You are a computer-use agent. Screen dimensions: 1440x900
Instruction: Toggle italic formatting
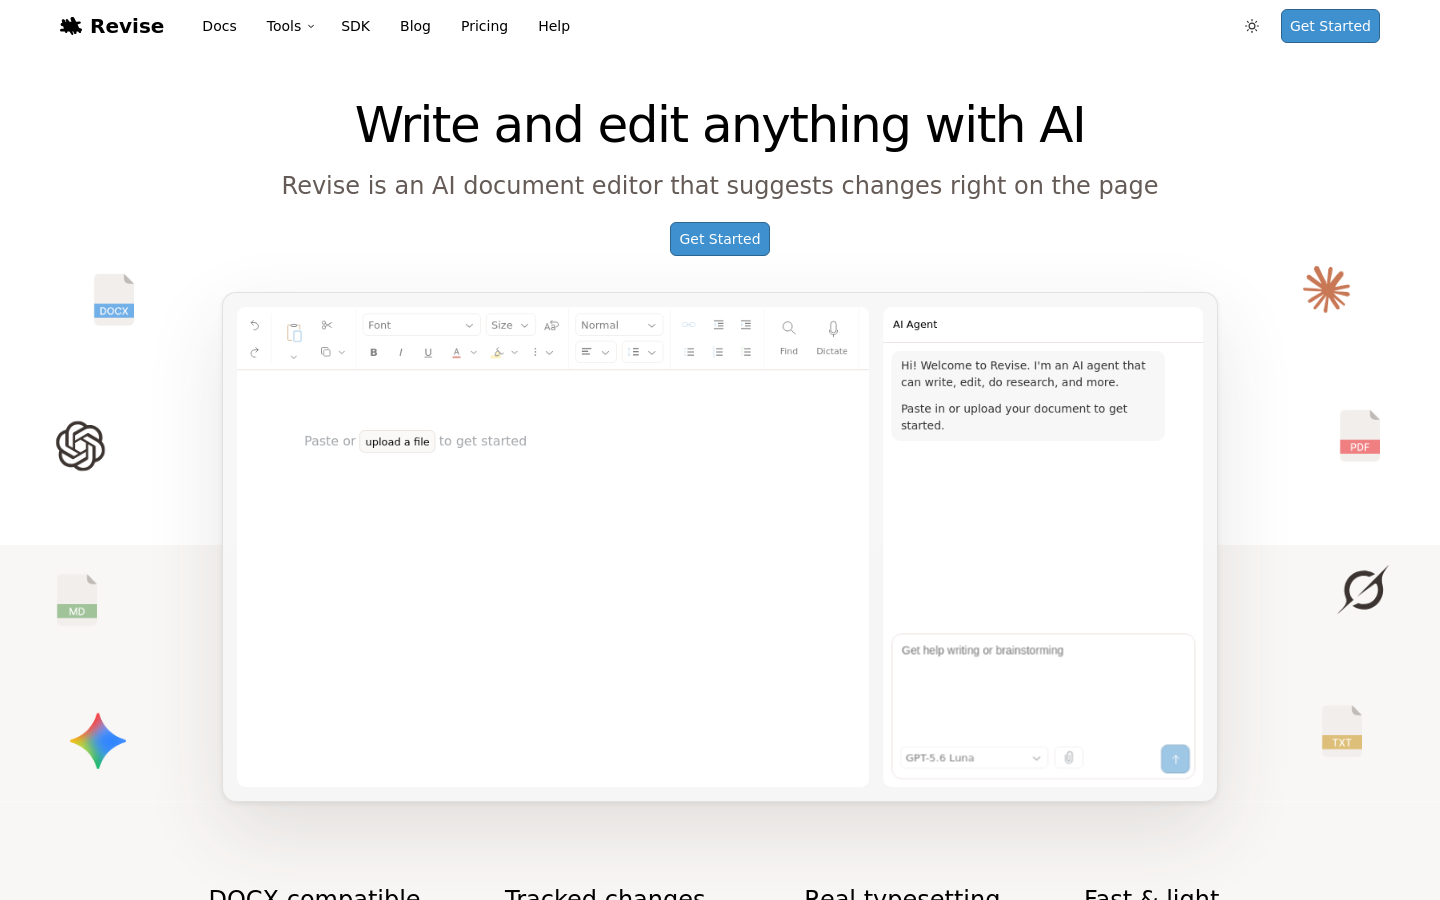pyautogui.click(x=401, y=352)
